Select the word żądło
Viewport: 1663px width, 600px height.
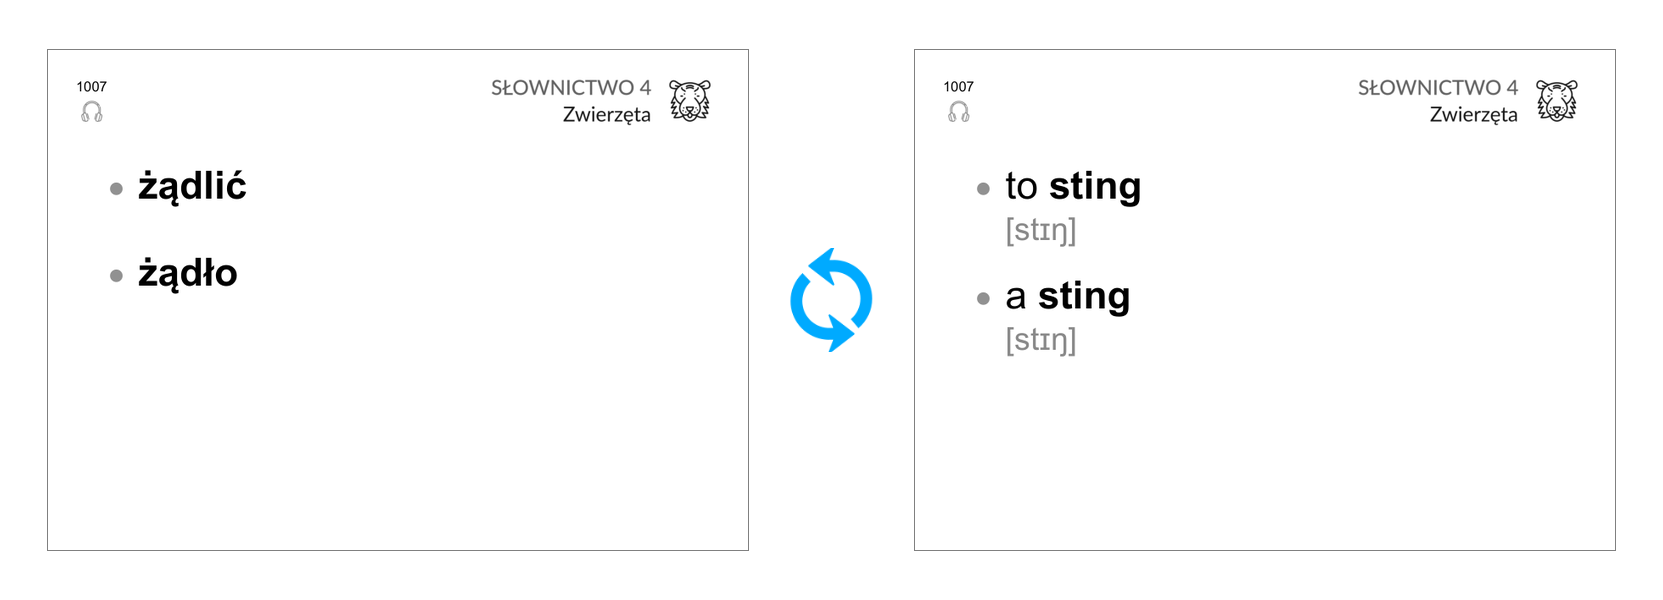pyautogui.click(x=188, y=273)
